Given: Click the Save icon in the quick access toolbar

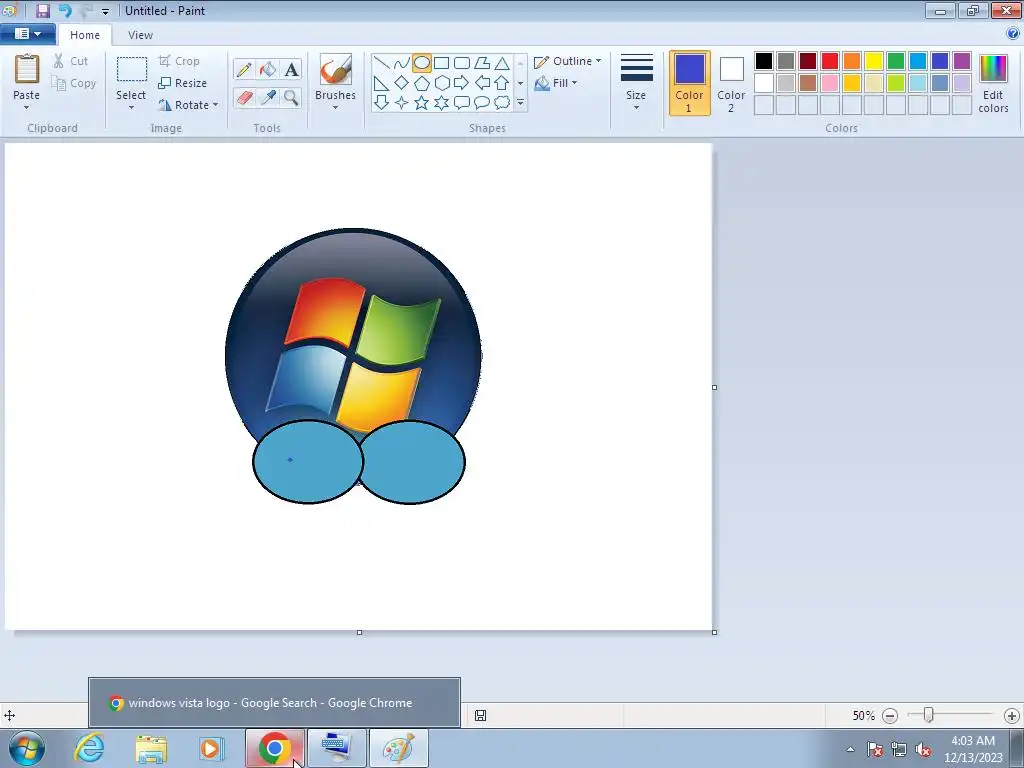Looking at the screenshot, I should [43, 10].
